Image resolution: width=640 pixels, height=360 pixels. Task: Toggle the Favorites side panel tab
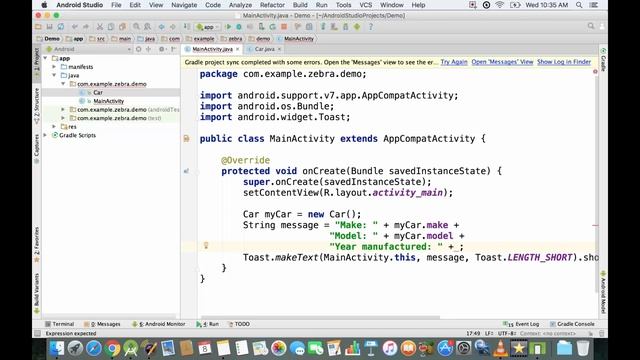coord(37,244)
